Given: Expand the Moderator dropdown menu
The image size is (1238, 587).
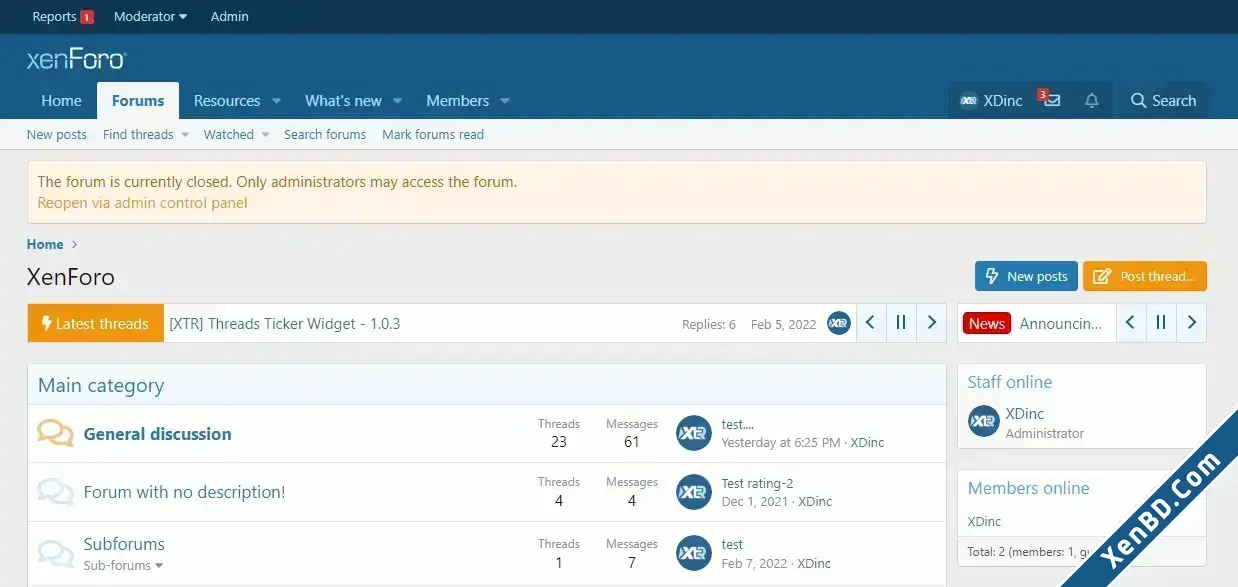Looking at the screenshot, I should pos(150,16).
